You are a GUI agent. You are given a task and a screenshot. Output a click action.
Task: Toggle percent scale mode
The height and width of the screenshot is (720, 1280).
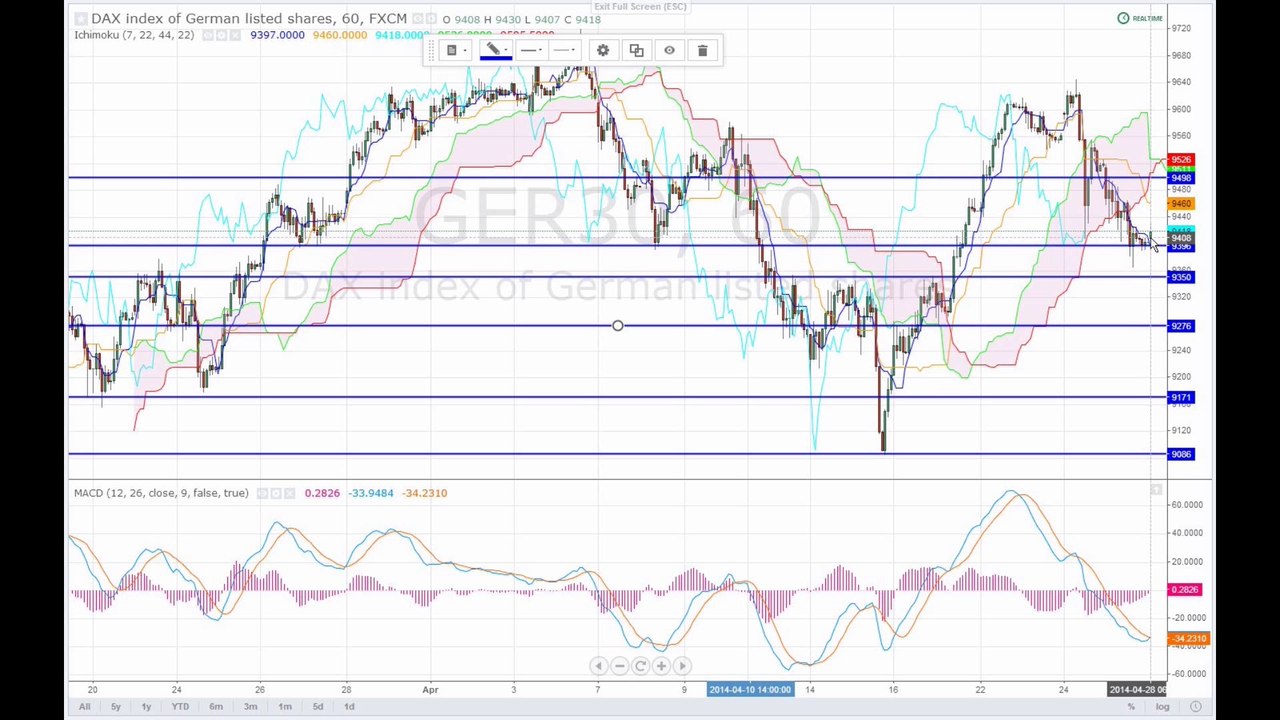point(1131,707)
